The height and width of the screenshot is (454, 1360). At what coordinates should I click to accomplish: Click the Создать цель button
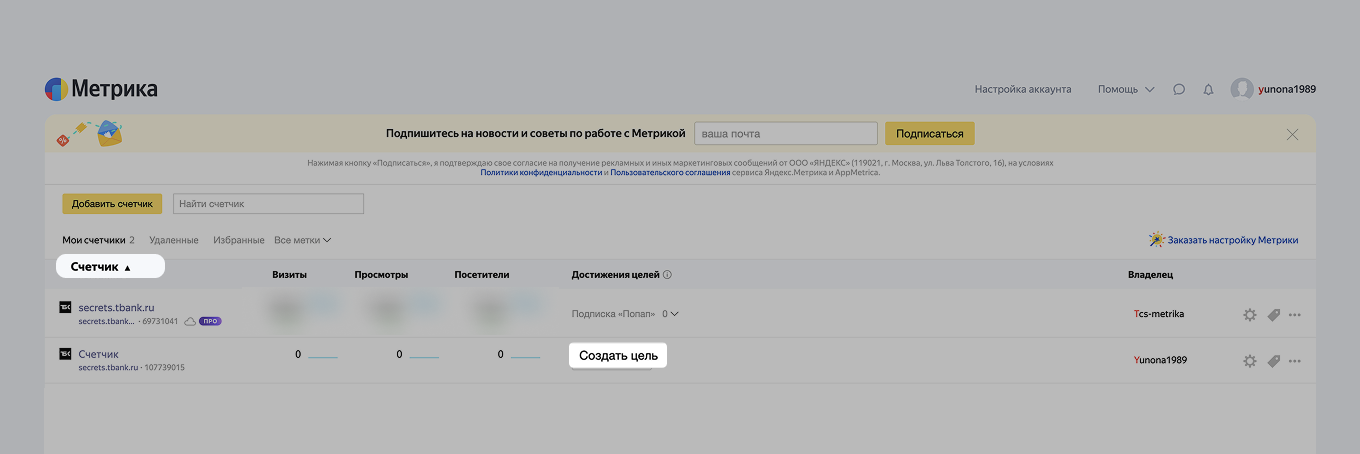click(x=618, y=356)
